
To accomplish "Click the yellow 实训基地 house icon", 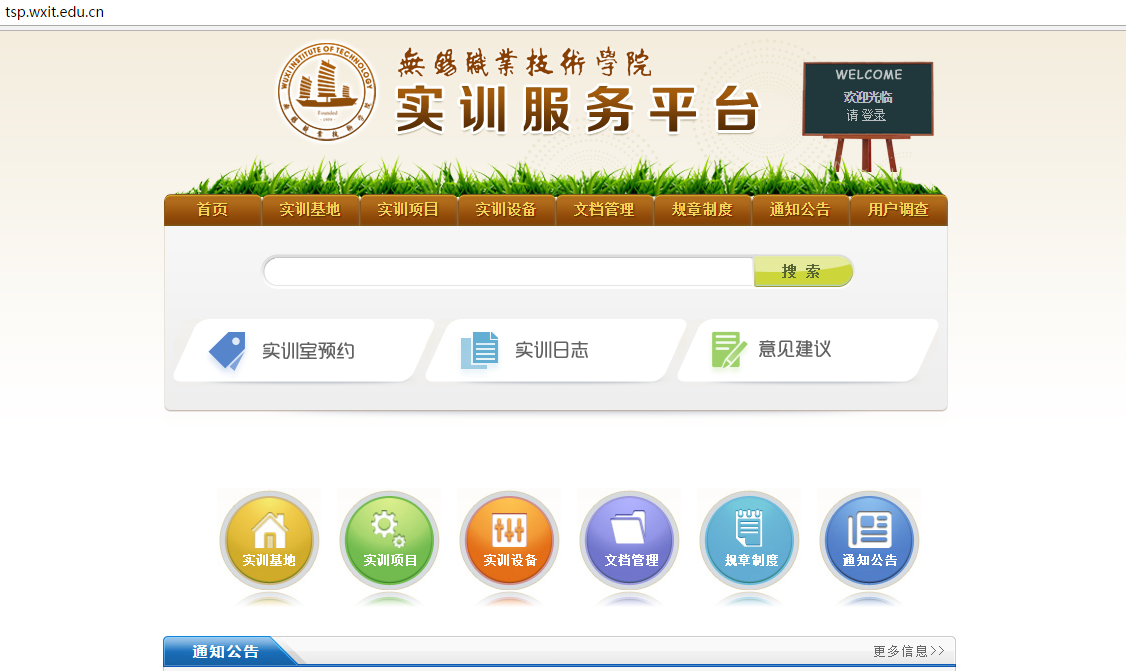I will [x=269, y=540].
